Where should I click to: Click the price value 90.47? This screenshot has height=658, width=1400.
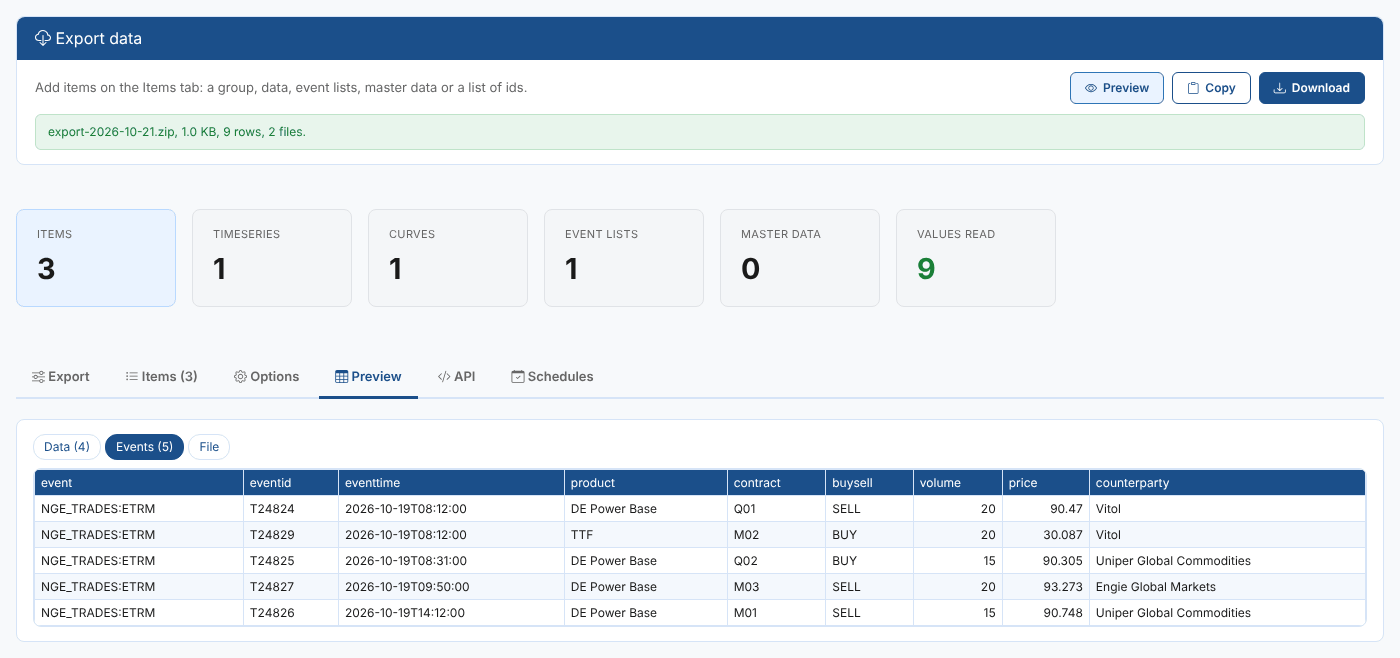[x=1046, y=509]
